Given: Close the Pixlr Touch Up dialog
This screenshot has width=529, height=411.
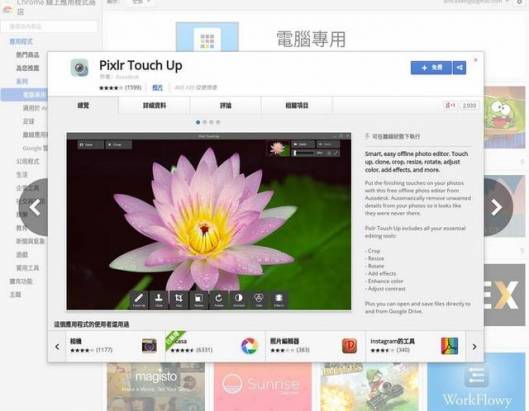Looking at the screenshot, I should pos(476,60).
